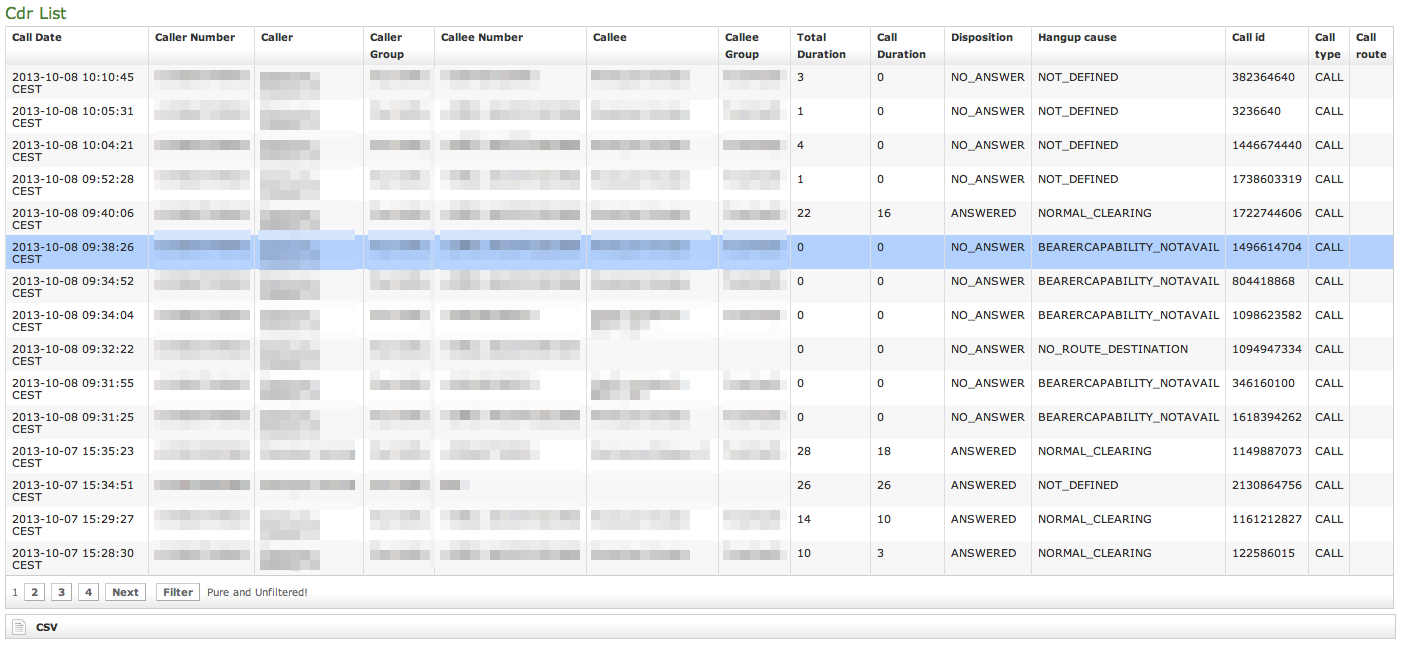Open page 4 of the Cdr list
Viewport: 1403px width, 655px height.
point(89,592)
